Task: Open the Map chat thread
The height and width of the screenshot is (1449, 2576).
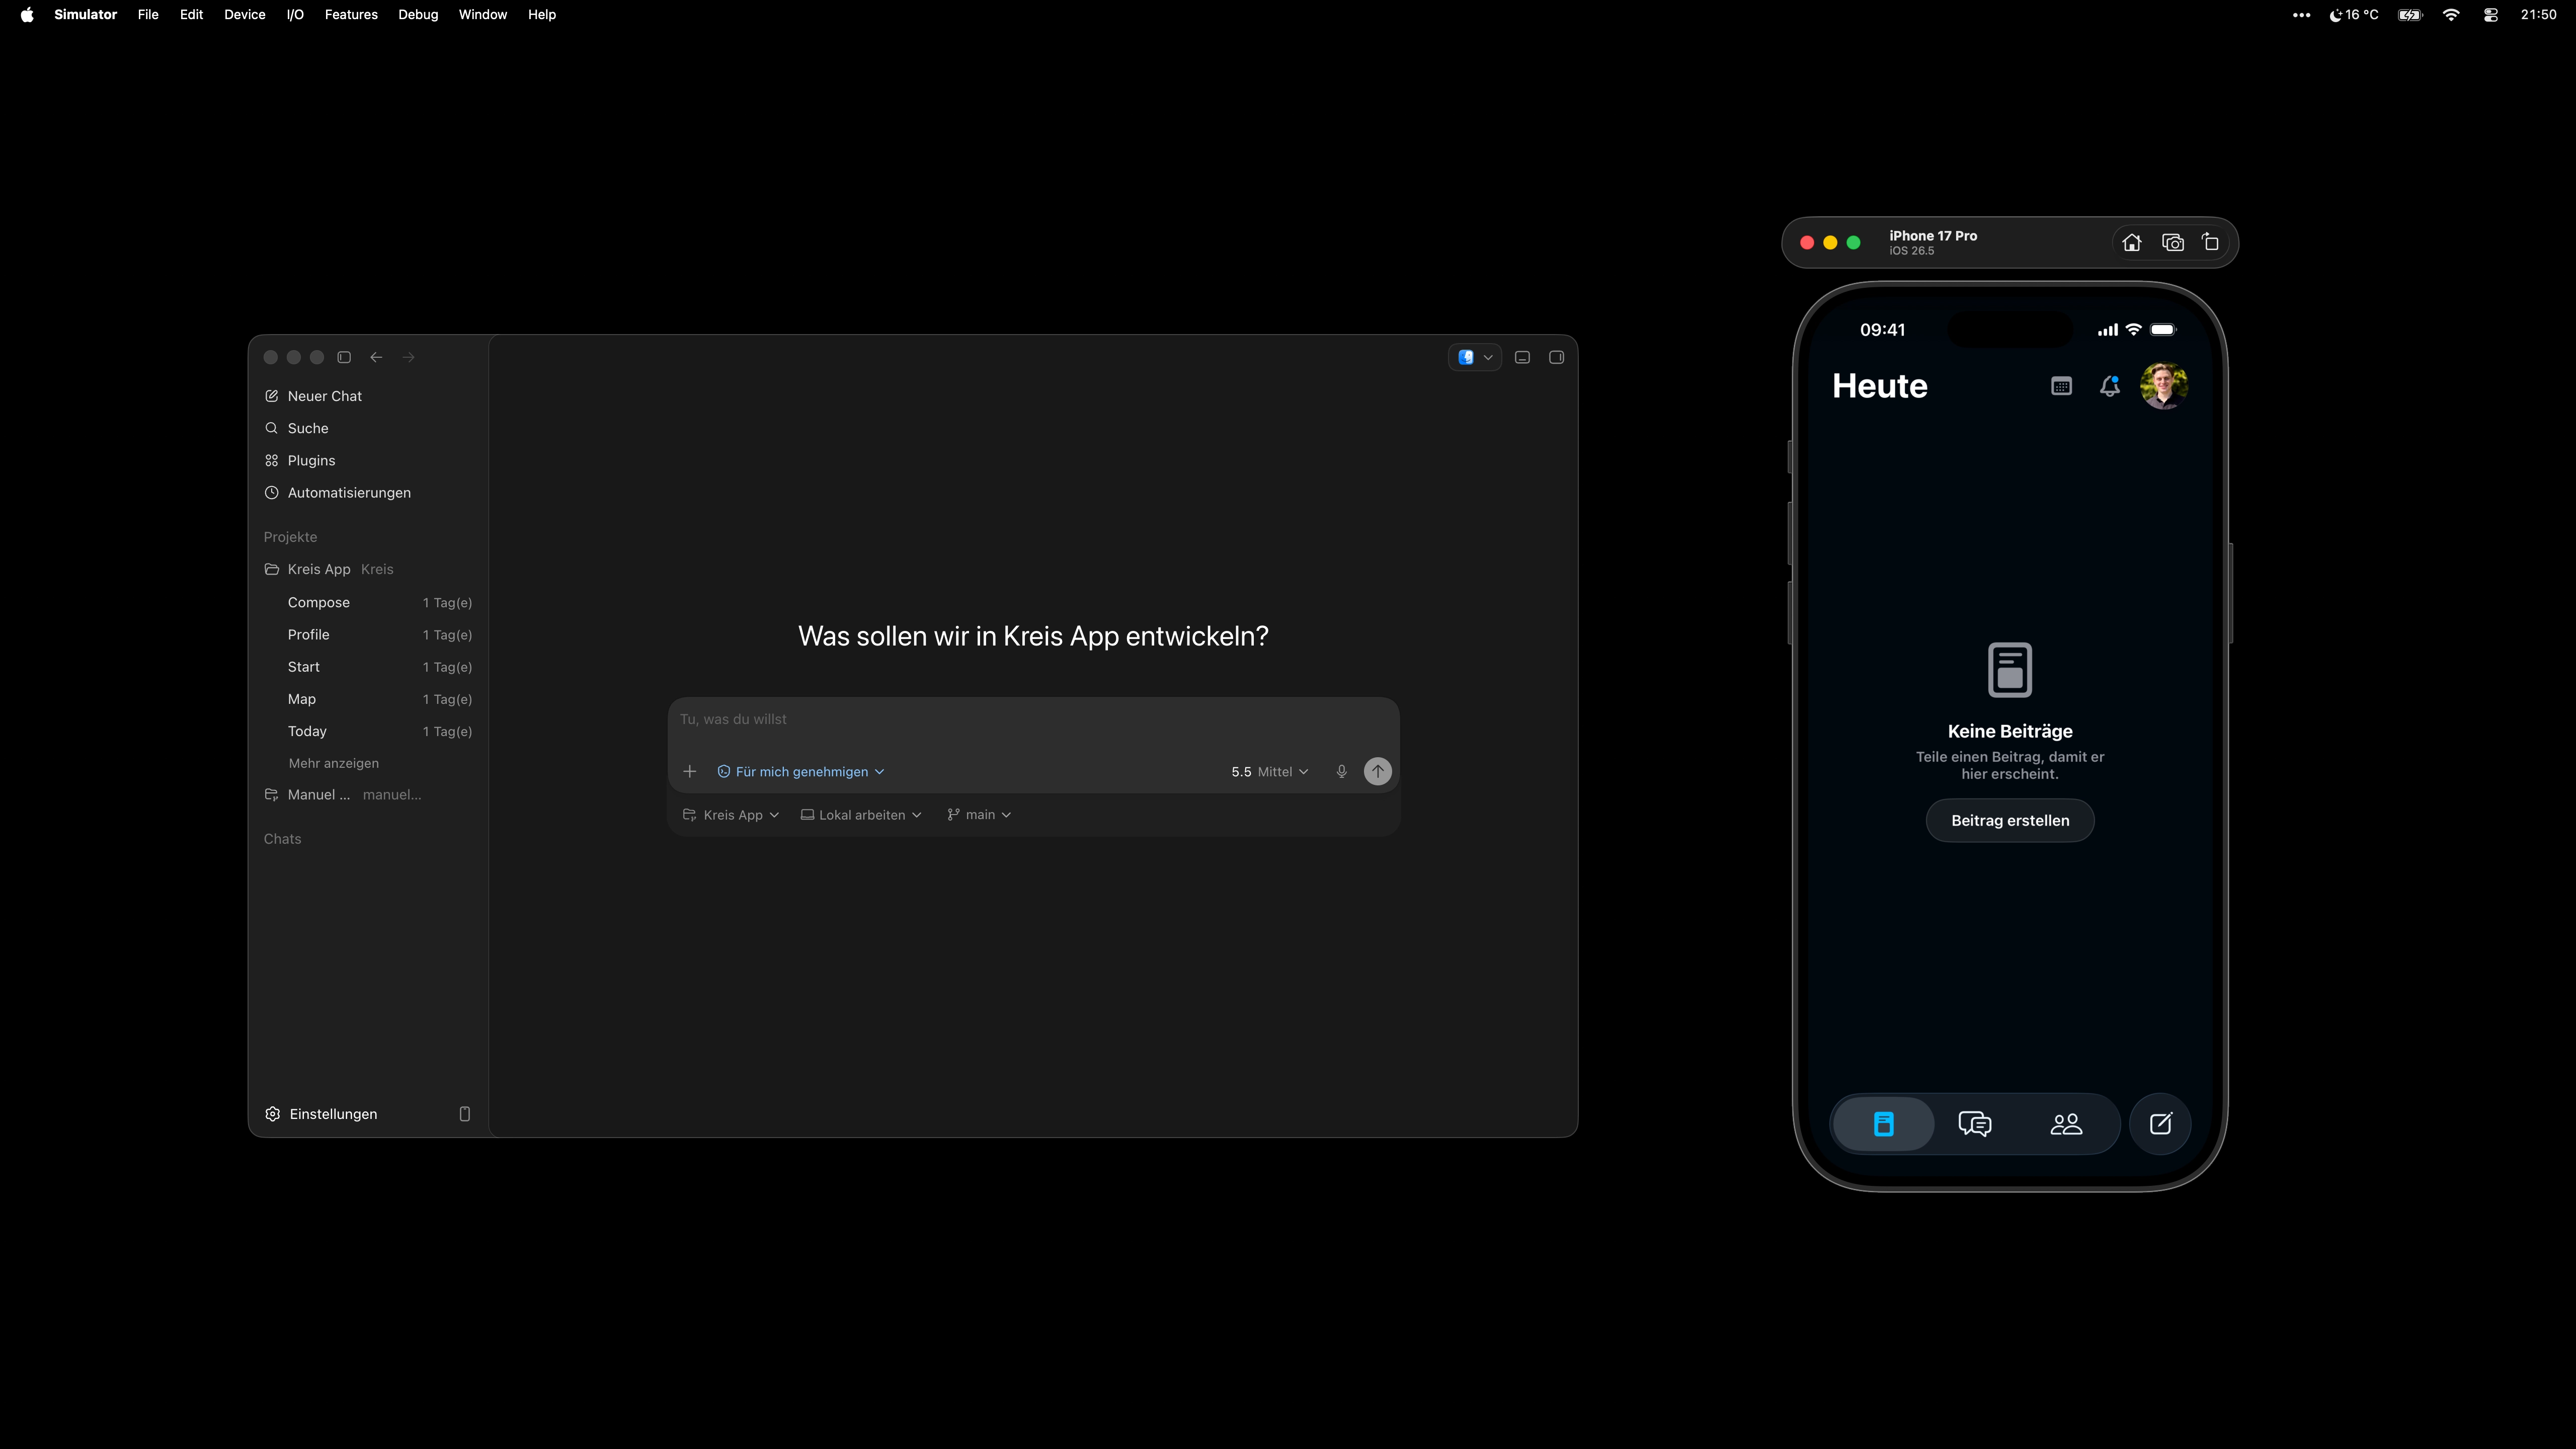Action: point(368,698)
